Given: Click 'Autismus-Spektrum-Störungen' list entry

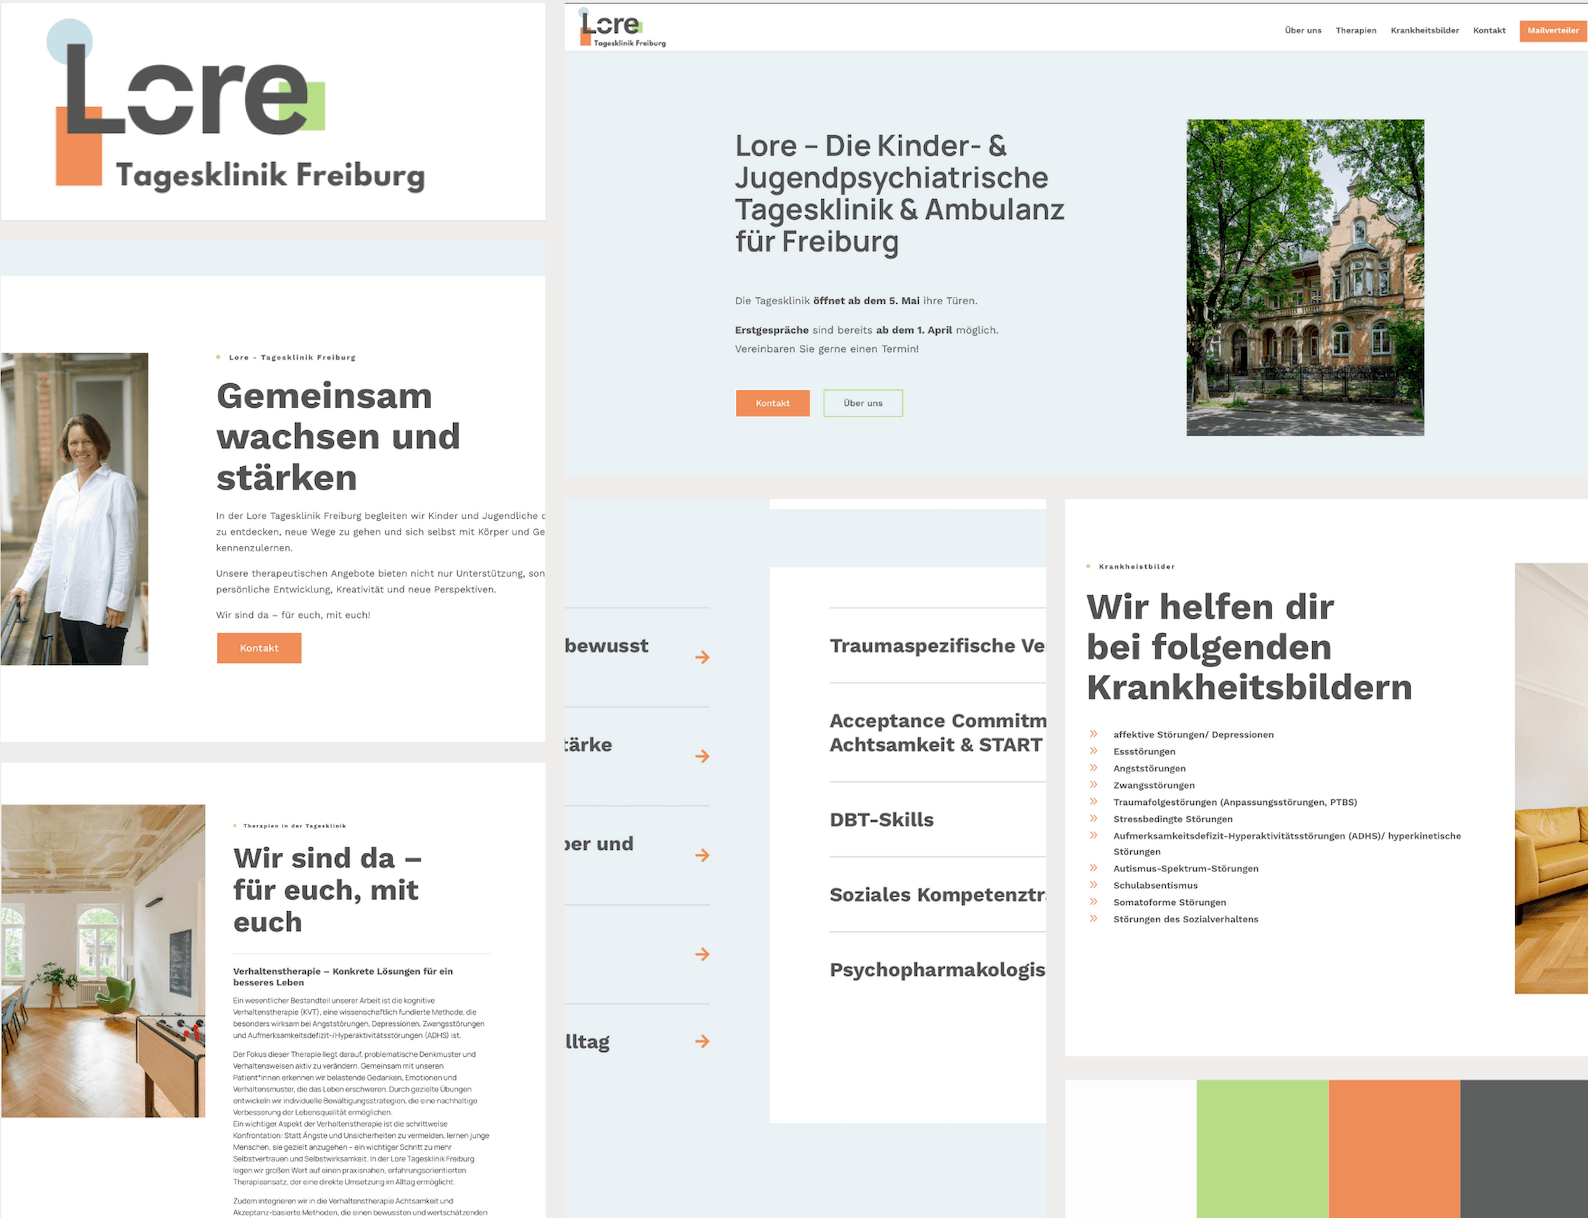Looking at the screenshot, I should [1186, 869].
